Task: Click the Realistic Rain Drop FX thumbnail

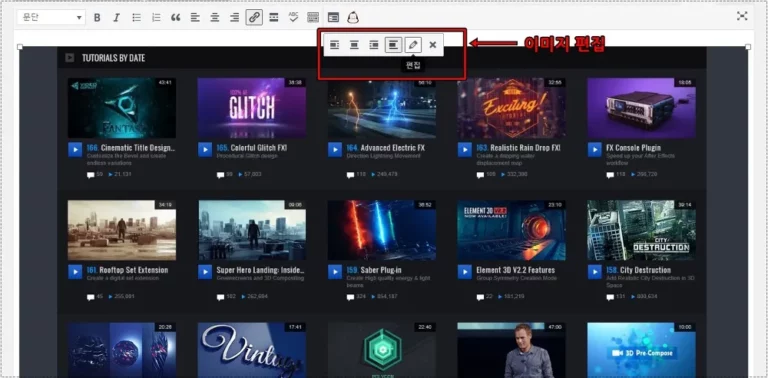Action: 511,108
